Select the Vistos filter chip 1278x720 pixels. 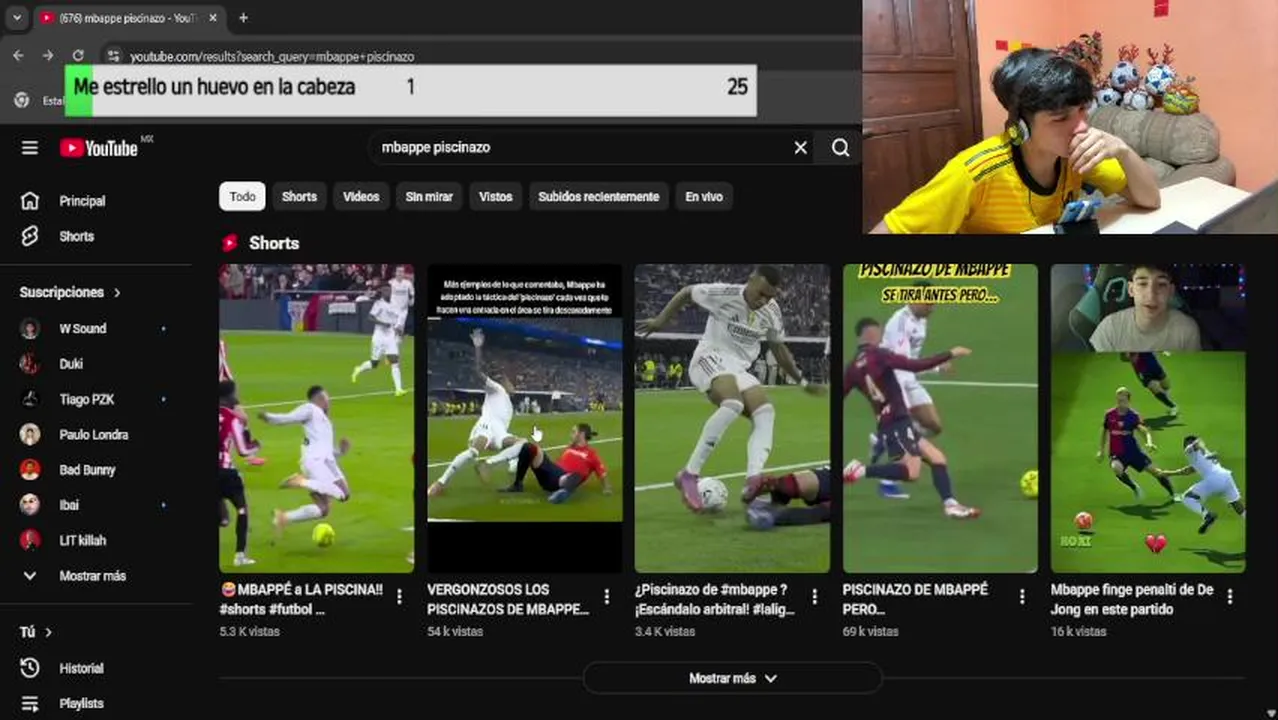click(x=495, y=197)
